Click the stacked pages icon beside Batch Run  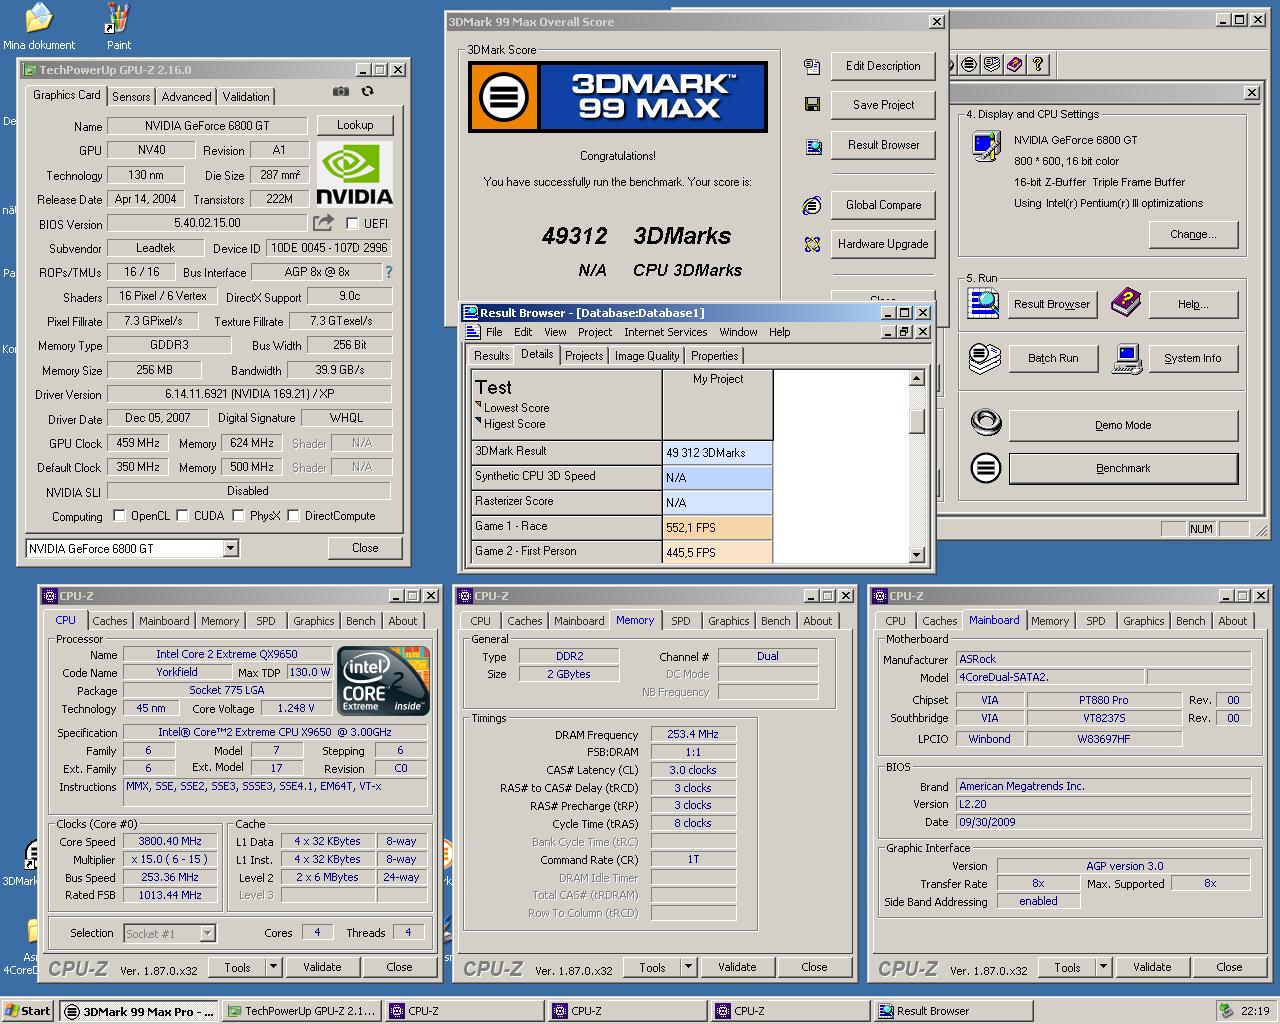[984, 357]
